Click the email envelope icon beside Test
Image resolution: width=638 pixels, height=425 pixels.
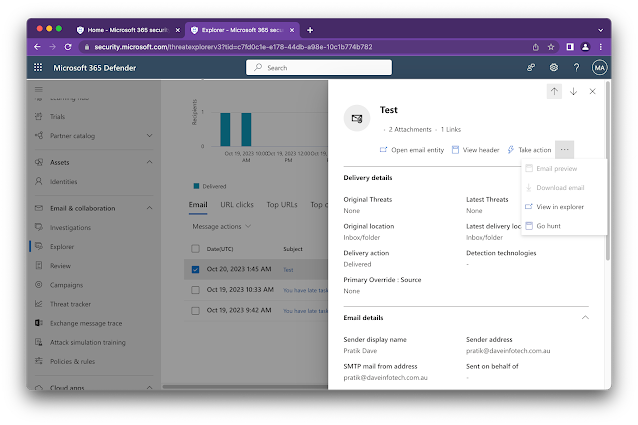point(357,118)
